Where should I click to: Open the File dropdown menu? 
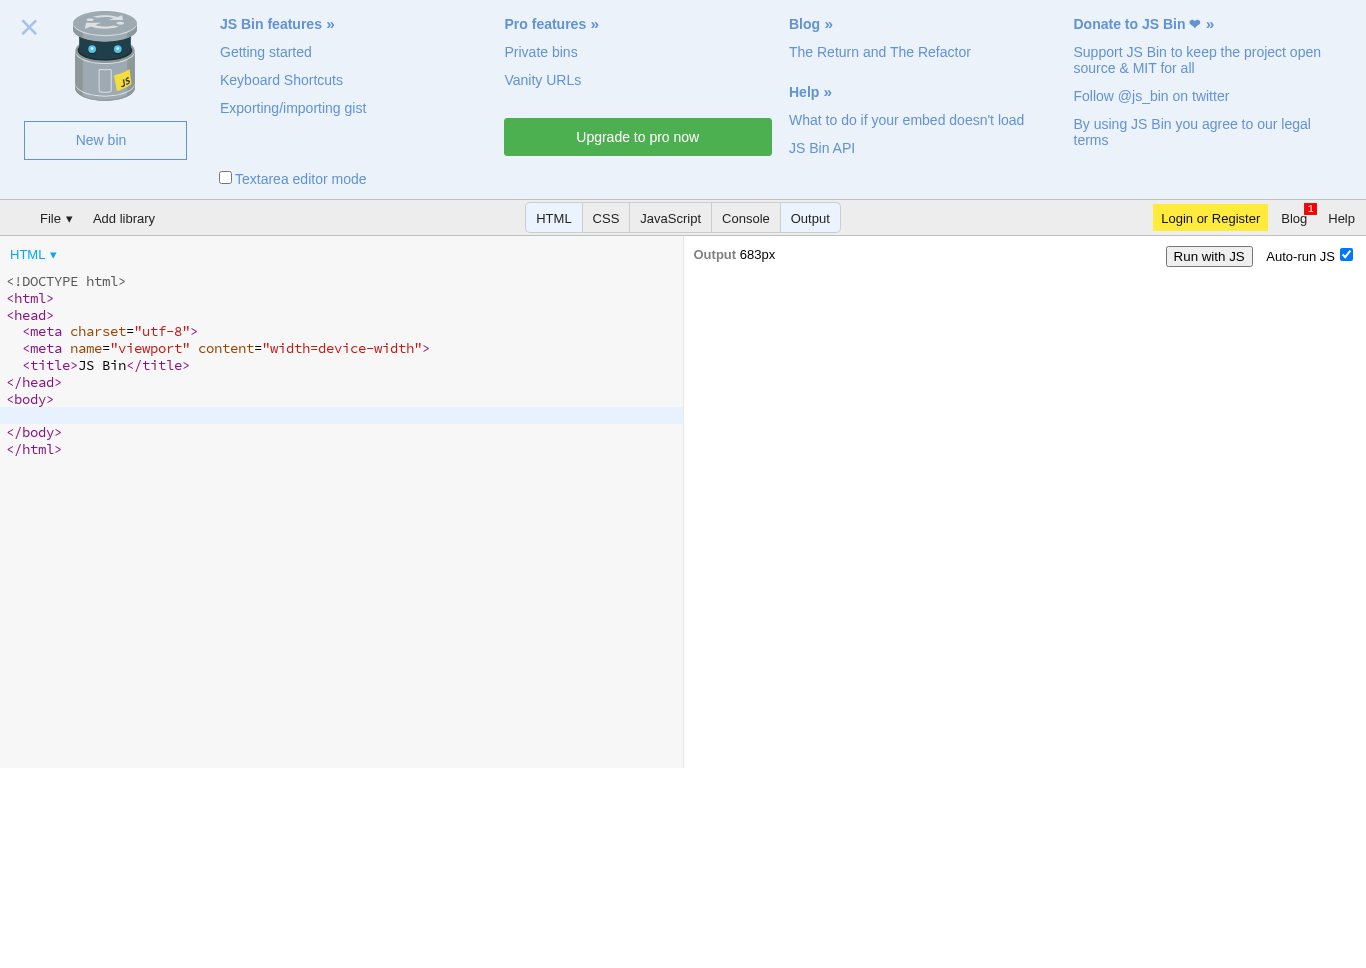(x=56, y=218)
